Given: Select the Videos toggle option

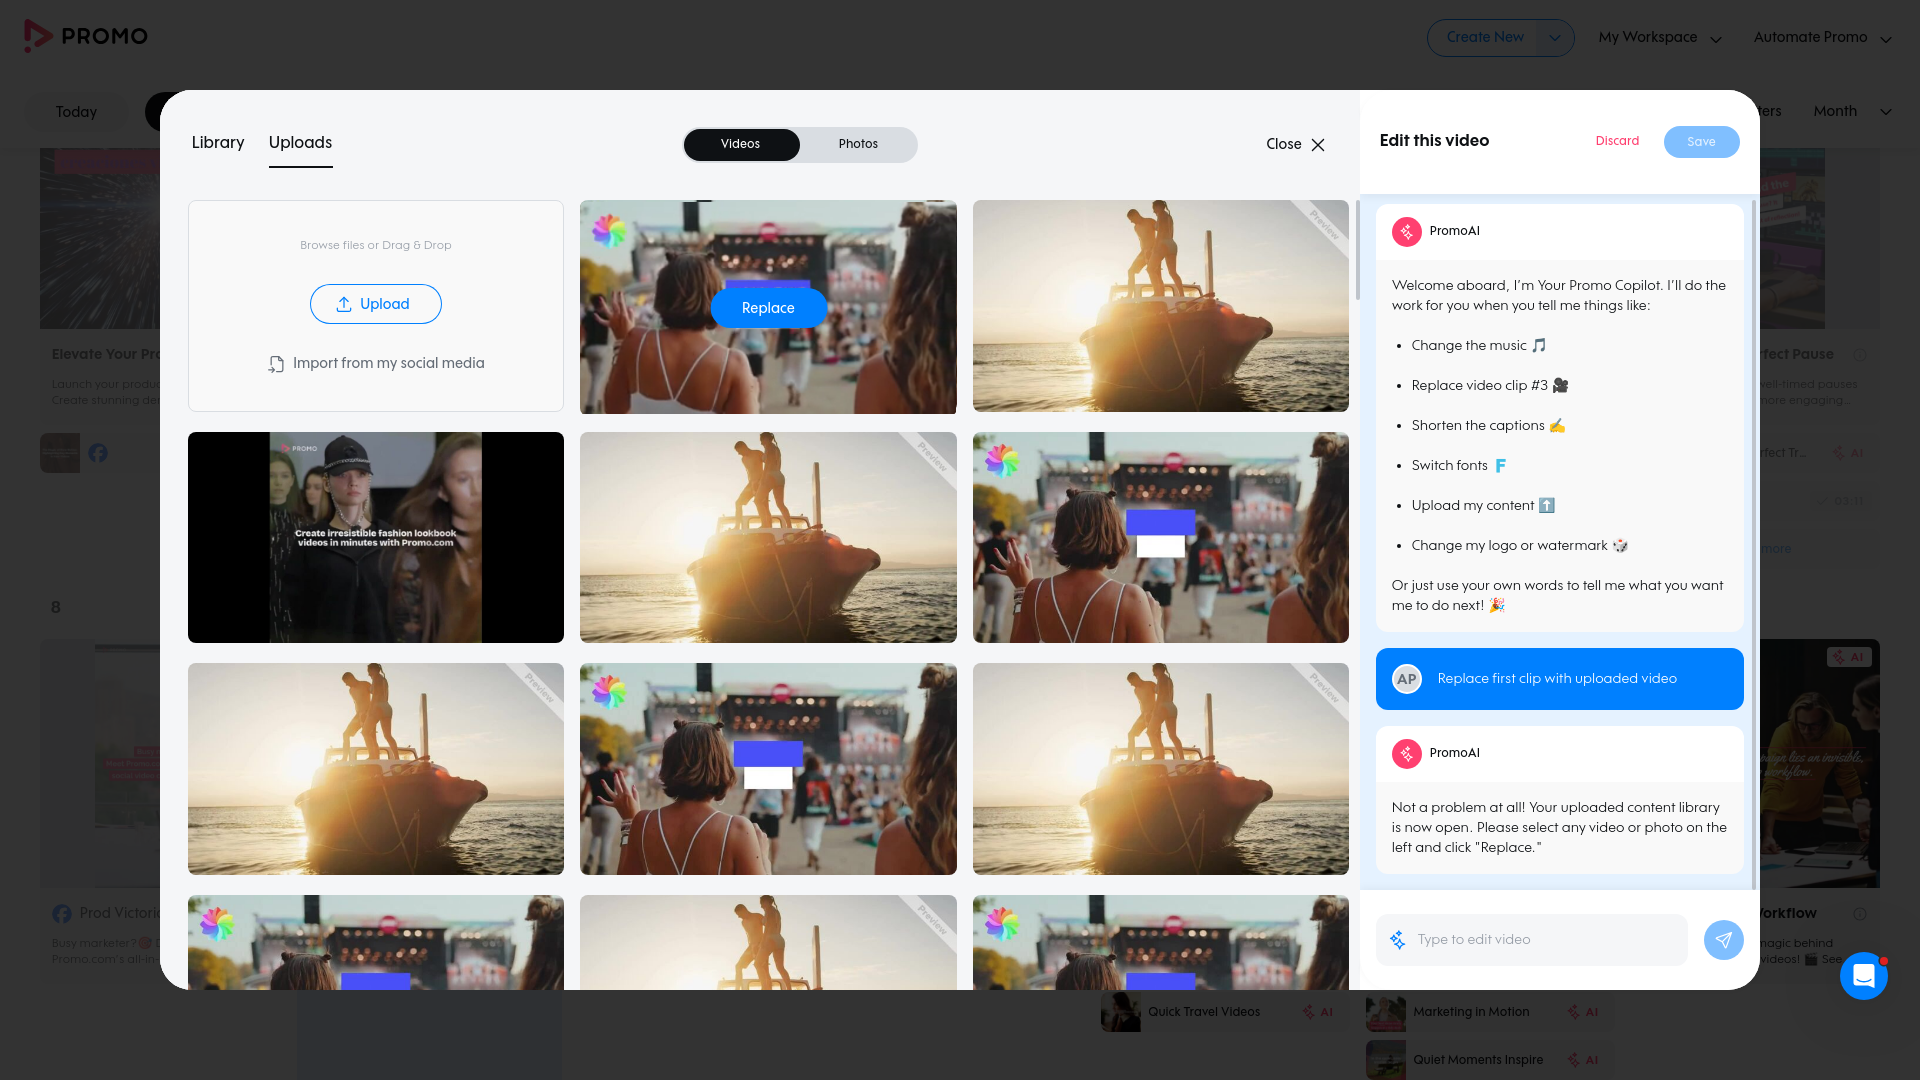Looking at the screenshot, I should [741, 145].
